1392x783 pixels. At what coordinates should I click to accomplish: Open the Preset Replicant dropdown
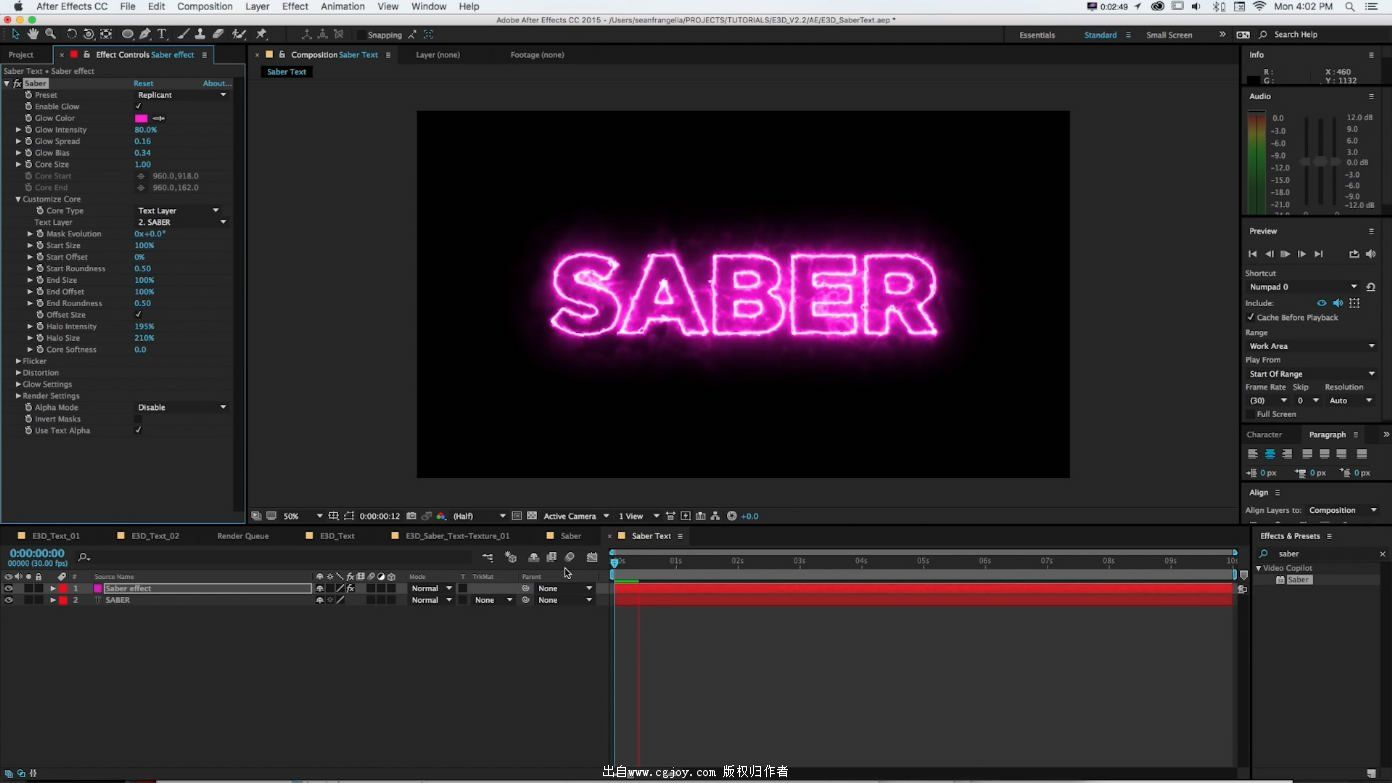pyautogui.click(x=182, y=95)
